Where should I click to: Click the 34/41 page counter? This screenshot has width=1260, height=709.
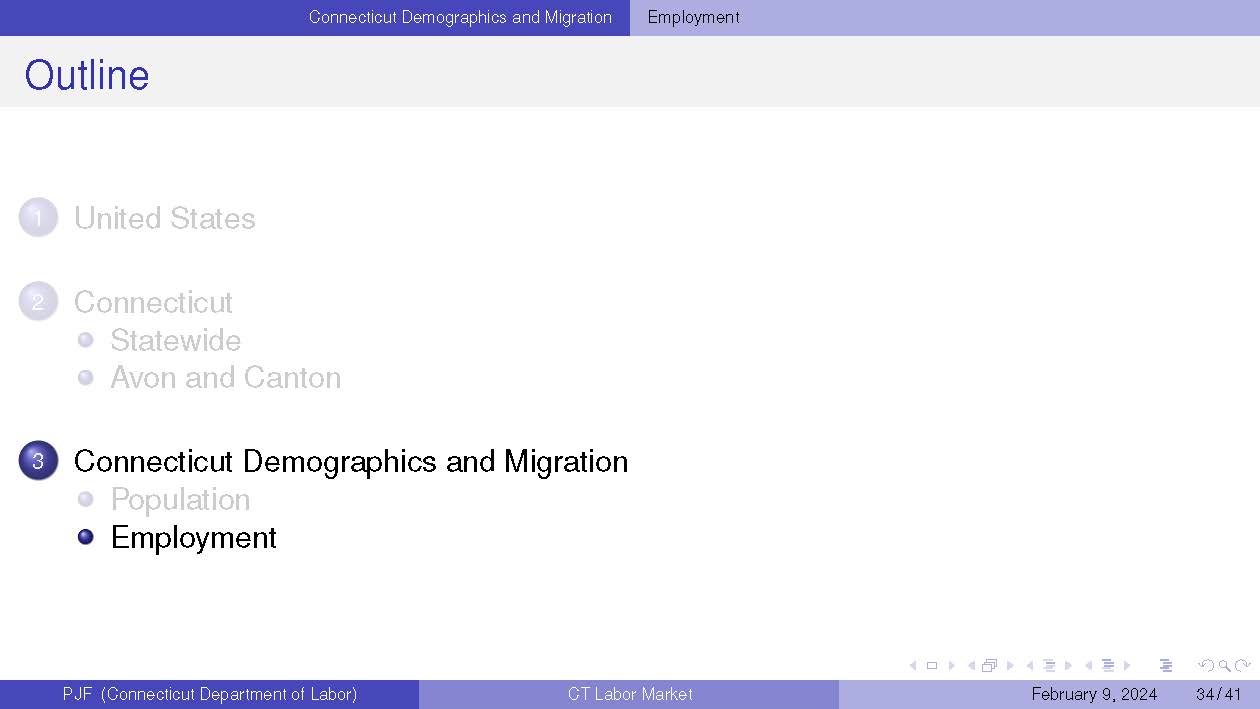point(1218,694)
